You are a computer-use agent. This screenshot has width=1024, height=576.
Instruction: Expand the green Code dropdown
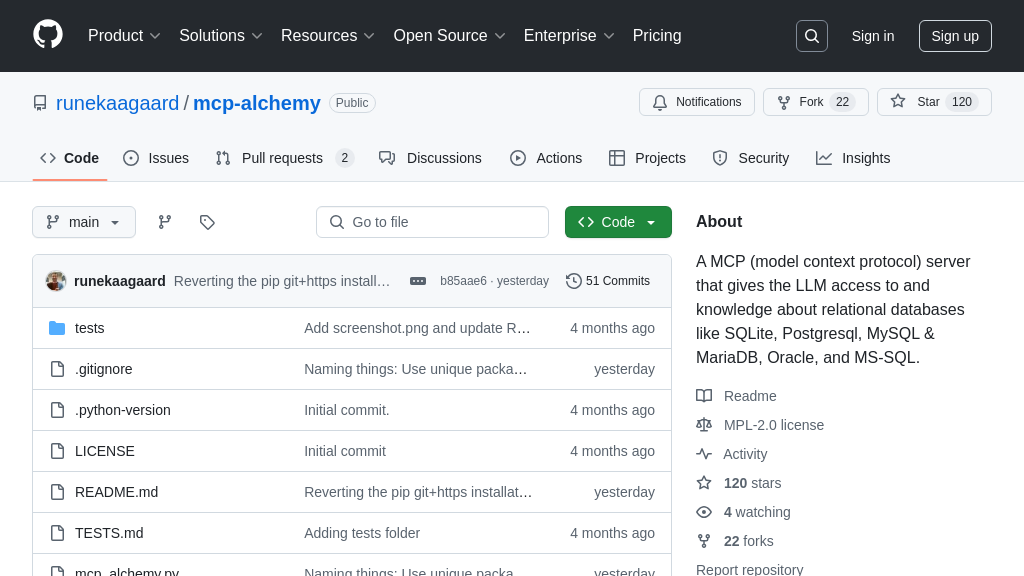[618, 222]
